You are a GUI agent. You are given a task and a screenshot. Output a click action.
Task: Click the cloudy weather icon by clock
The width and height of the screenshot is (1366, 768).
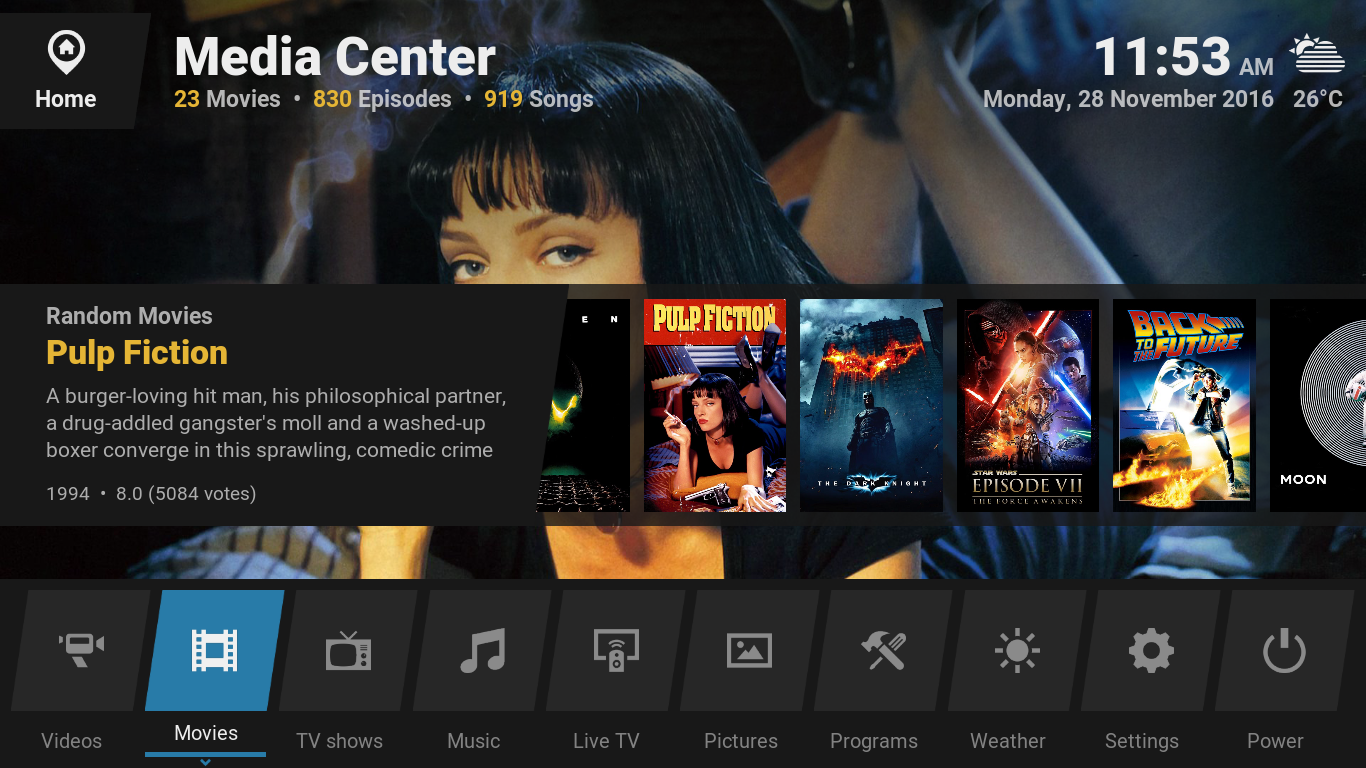click(1317, 54)
